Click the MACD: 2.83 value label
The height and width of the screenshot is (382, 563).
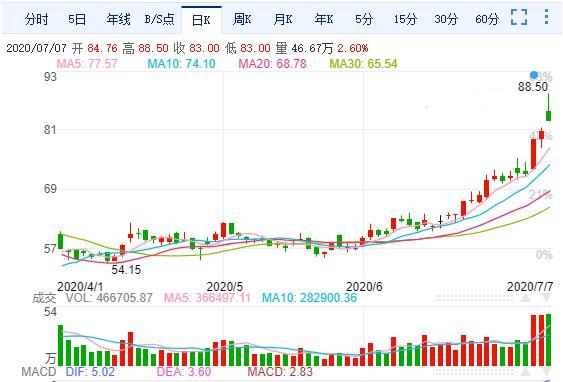280,372
